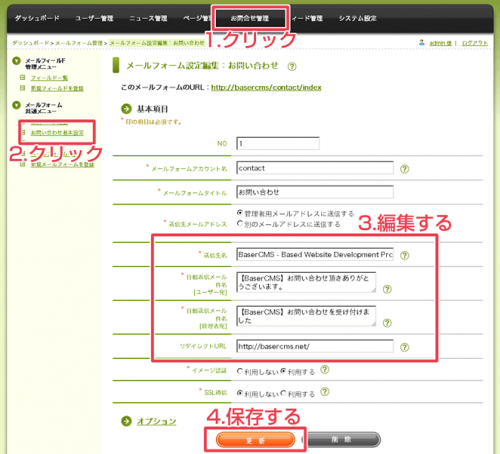The width and height of the screenshot is (500, 454).
Task: Click help icon beside the admin auto-reply subject
Action: (387, 323)
